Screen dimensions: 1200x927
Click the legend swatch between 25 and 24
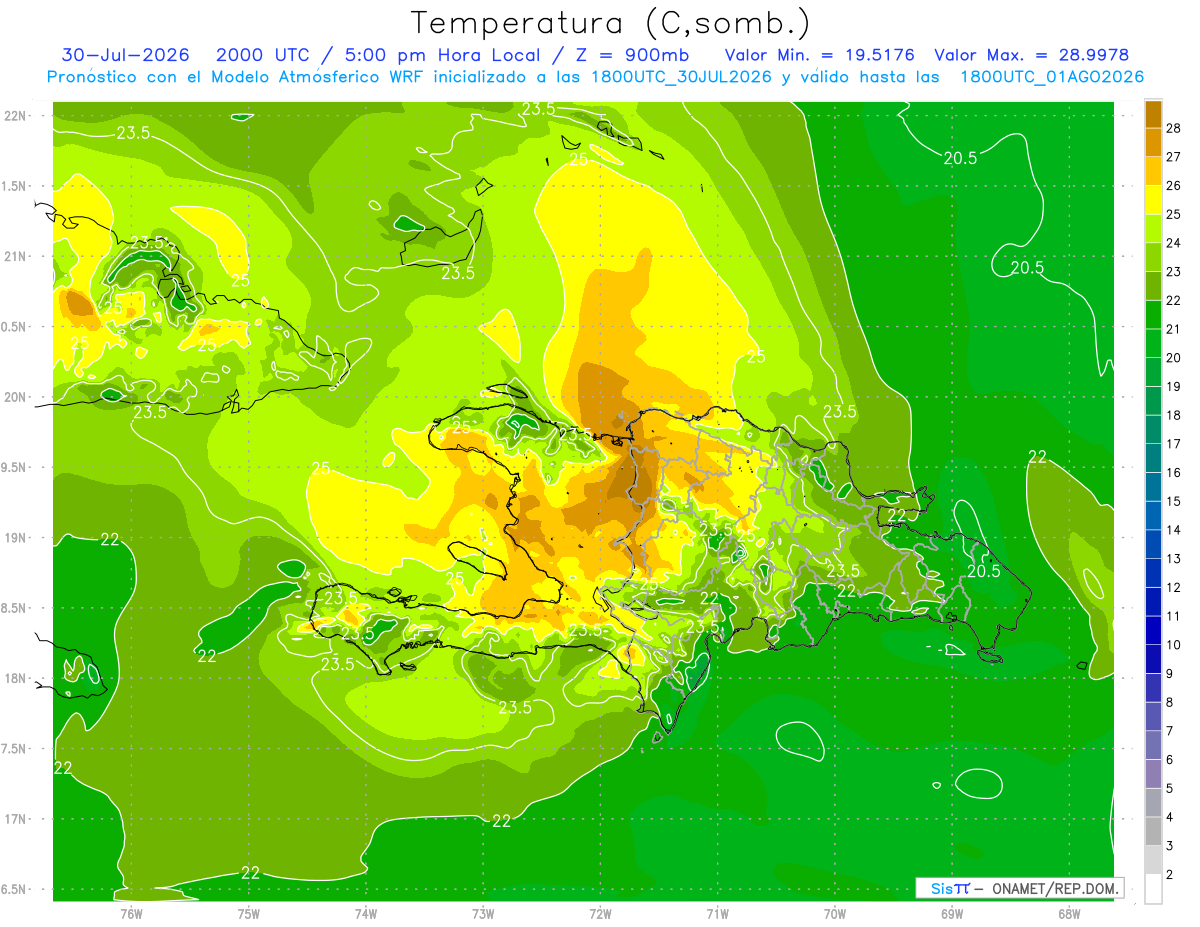[x=1153, y=228]
